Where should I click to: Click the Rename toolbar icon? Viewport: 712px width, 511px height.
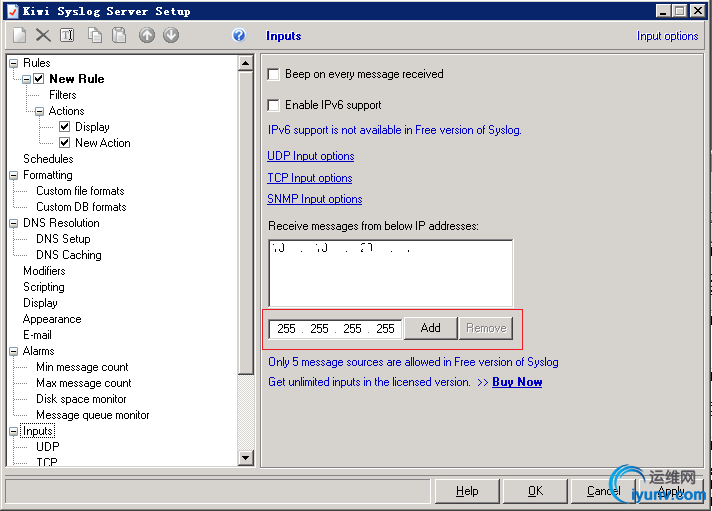(67, 35)
